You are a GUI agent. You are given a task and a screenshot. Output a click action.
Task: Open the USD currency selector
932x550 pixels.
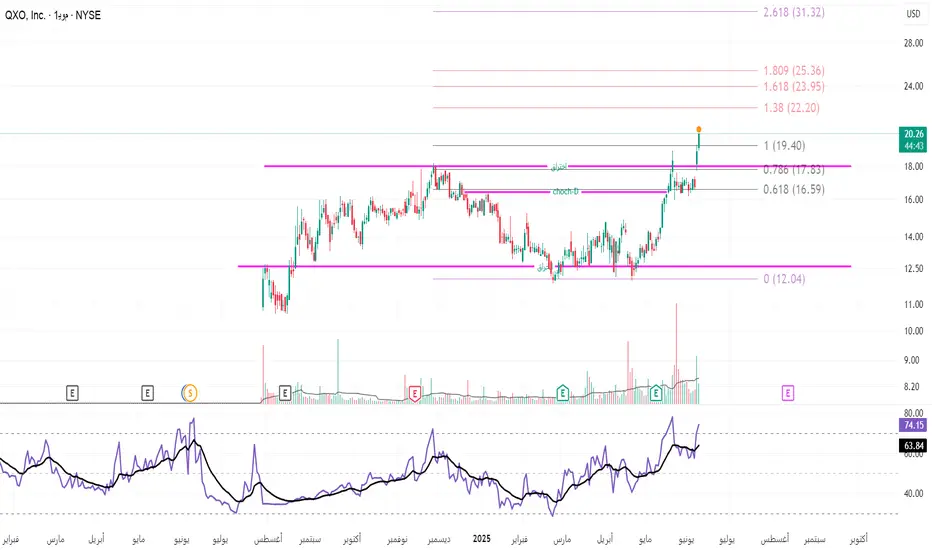[913, 14]
